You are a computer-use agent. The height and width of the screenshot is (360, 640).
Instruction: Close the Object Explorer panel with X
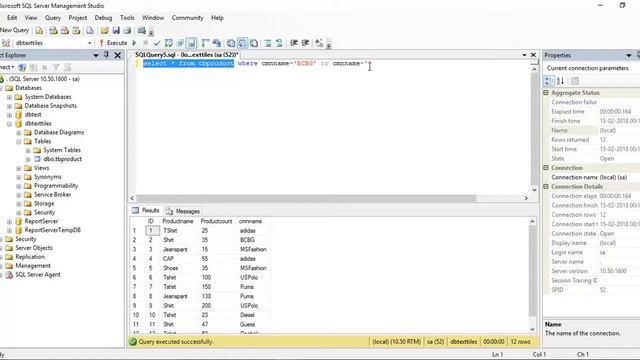tap(118, 55)
